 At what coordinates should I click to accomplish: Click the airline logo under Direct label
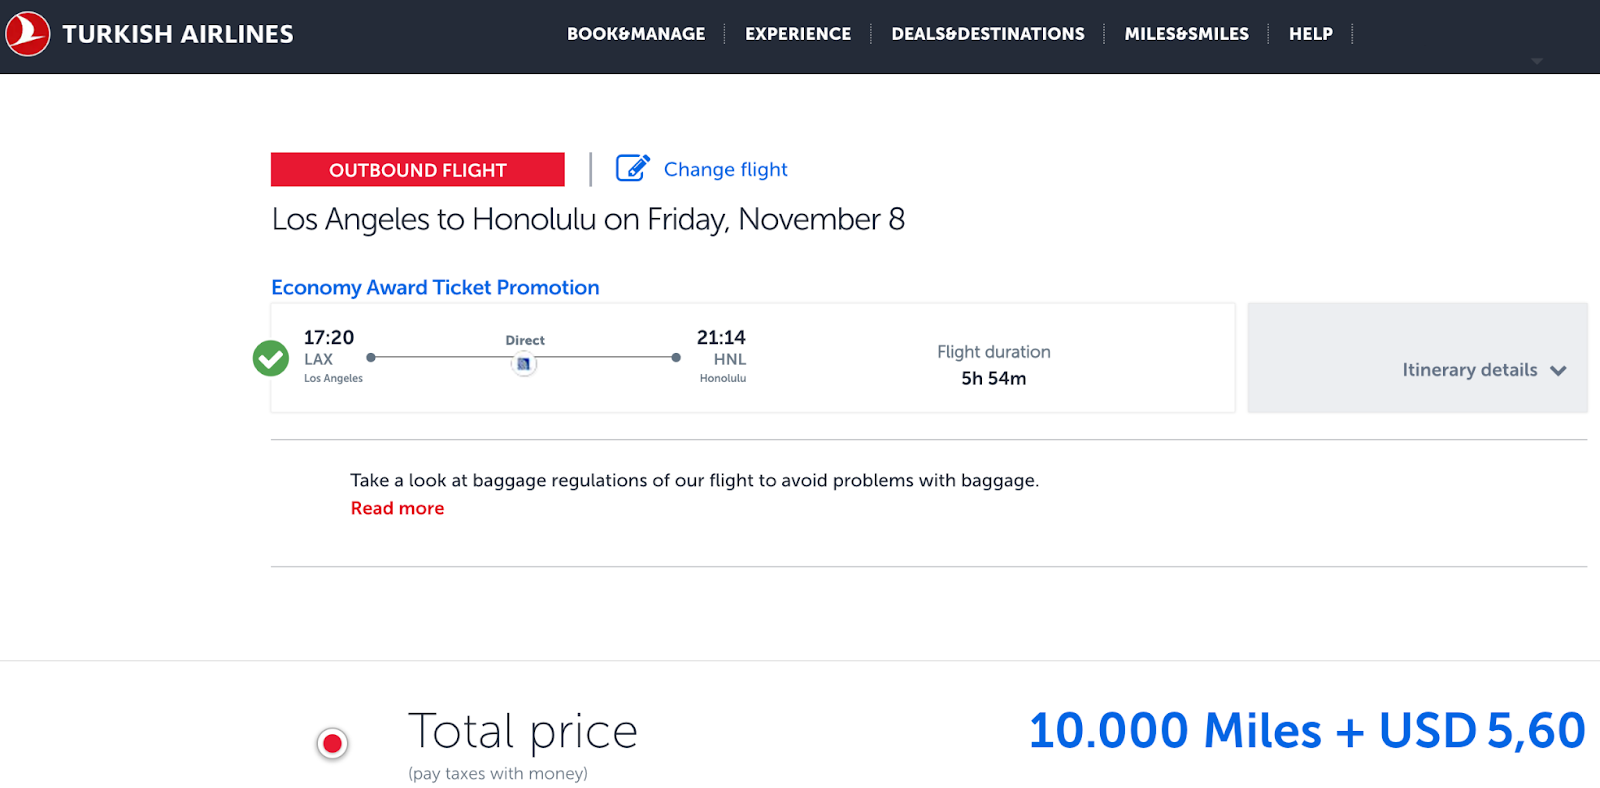click(x=524, y=364)
